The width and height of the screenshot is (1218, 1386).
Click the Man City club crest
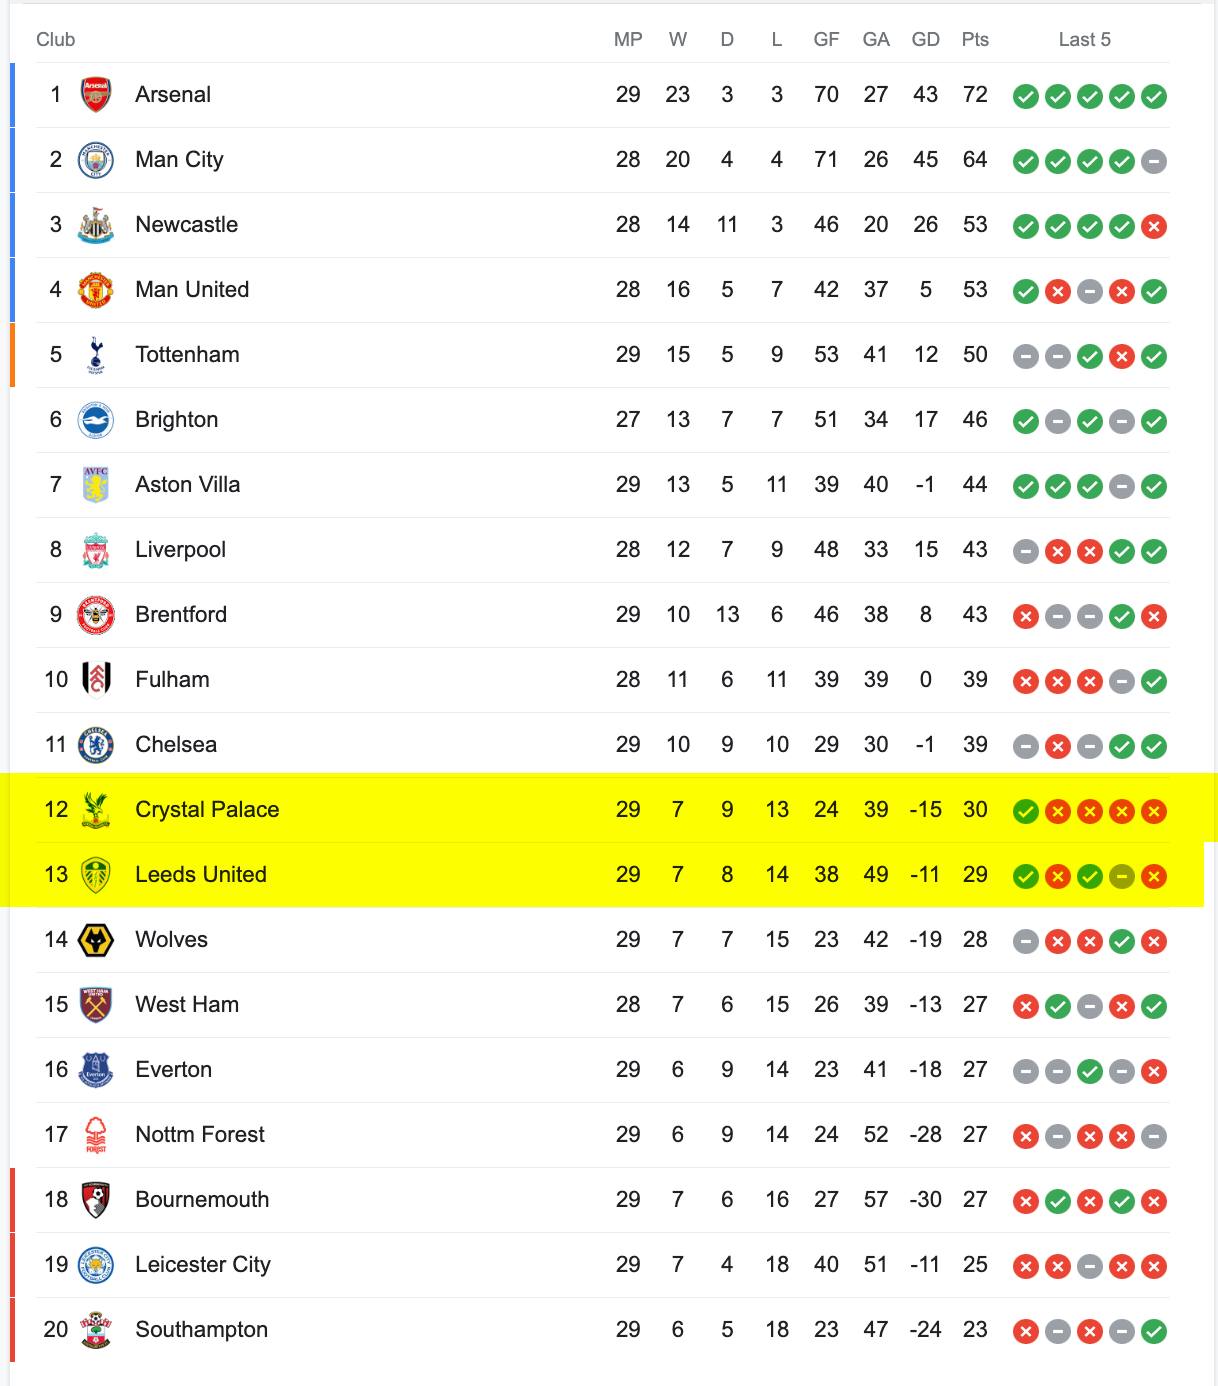tap(96, 160)
